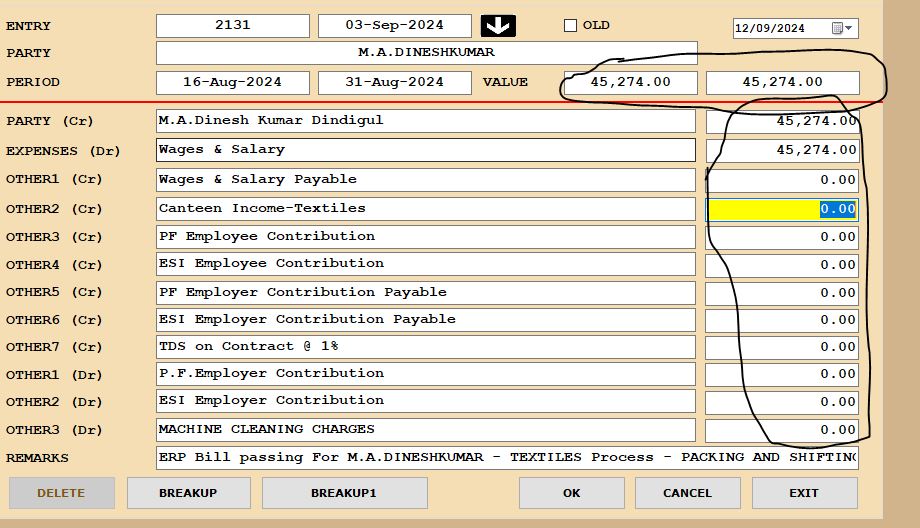Click the period end date 31-Aug-2024
Screen dimensions: 920x528
(x=395, y=82)
